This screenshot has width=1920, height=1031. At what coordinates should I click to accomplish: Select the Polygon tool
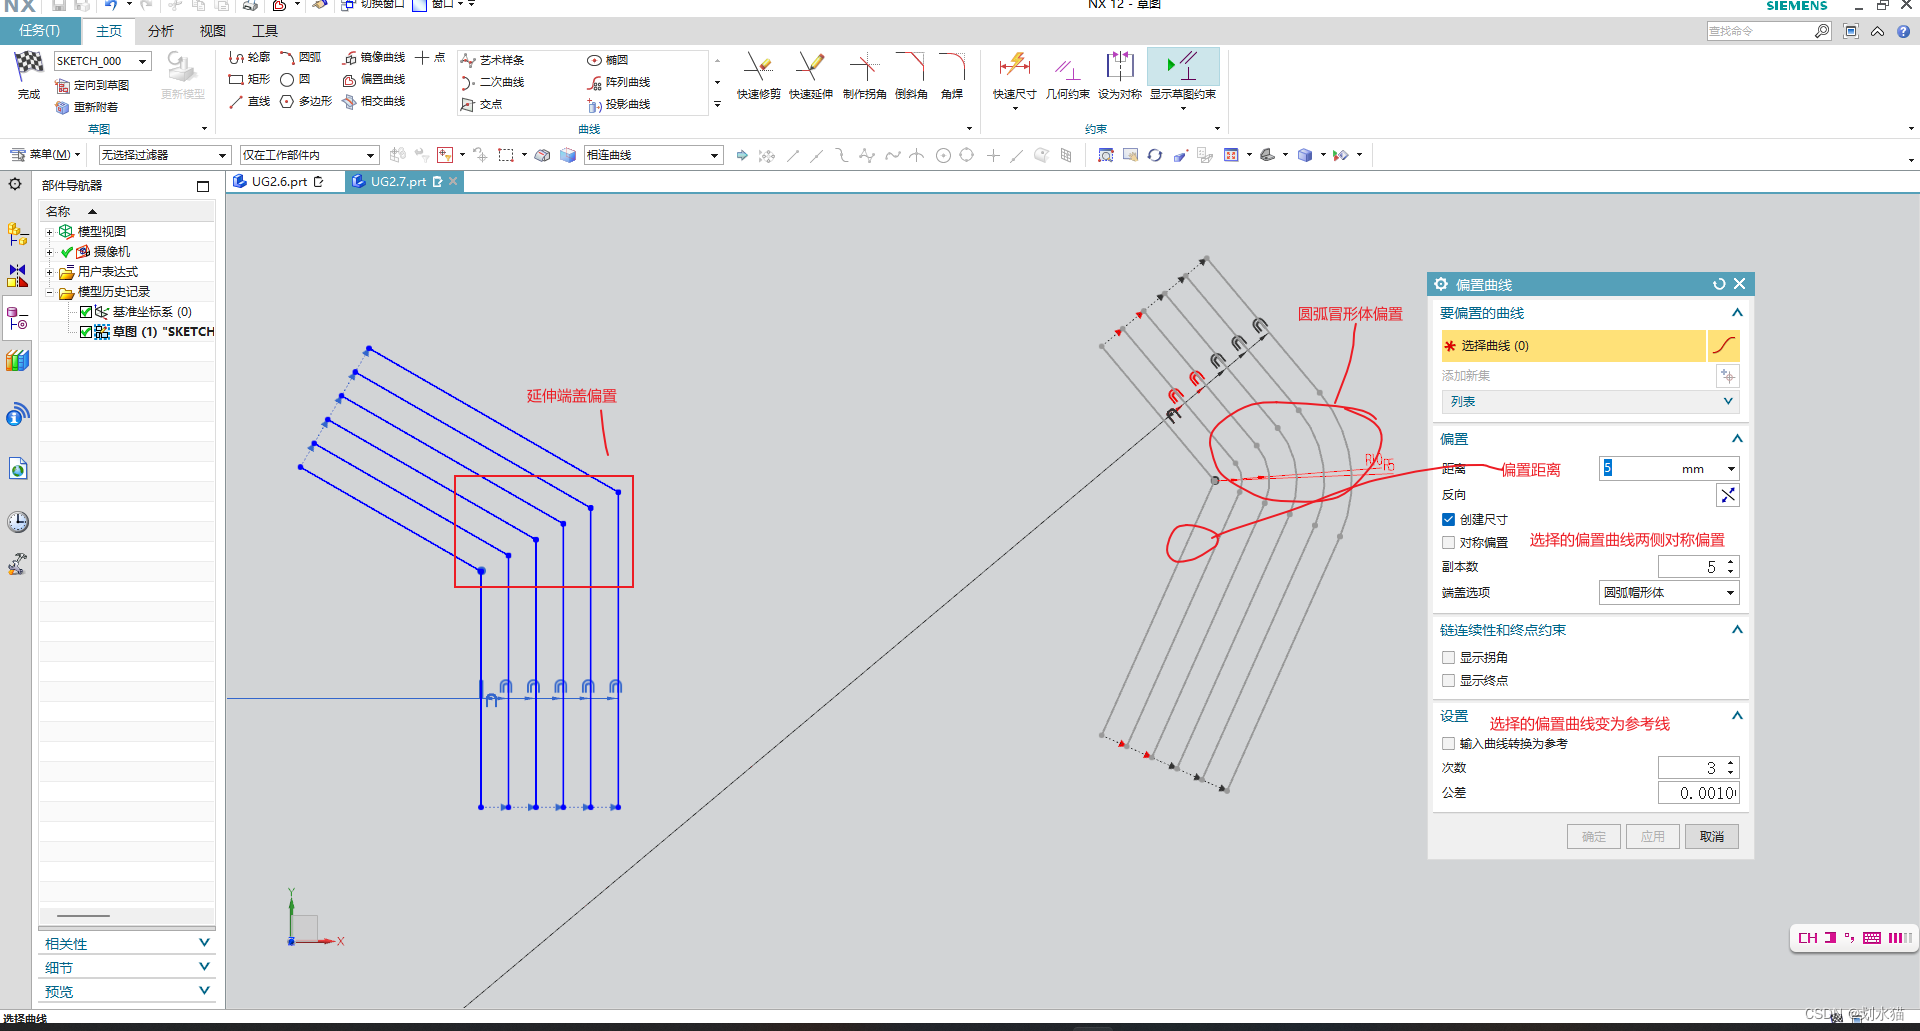306,101
